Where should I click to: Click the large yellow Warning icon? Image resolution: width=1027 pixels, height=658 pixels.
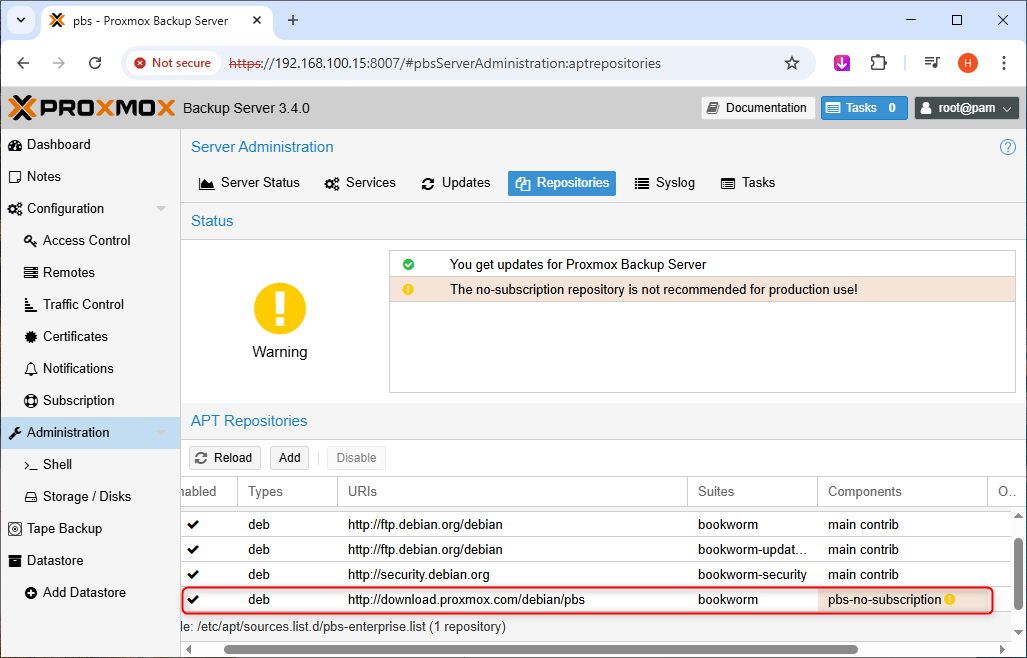coord(280,308)
